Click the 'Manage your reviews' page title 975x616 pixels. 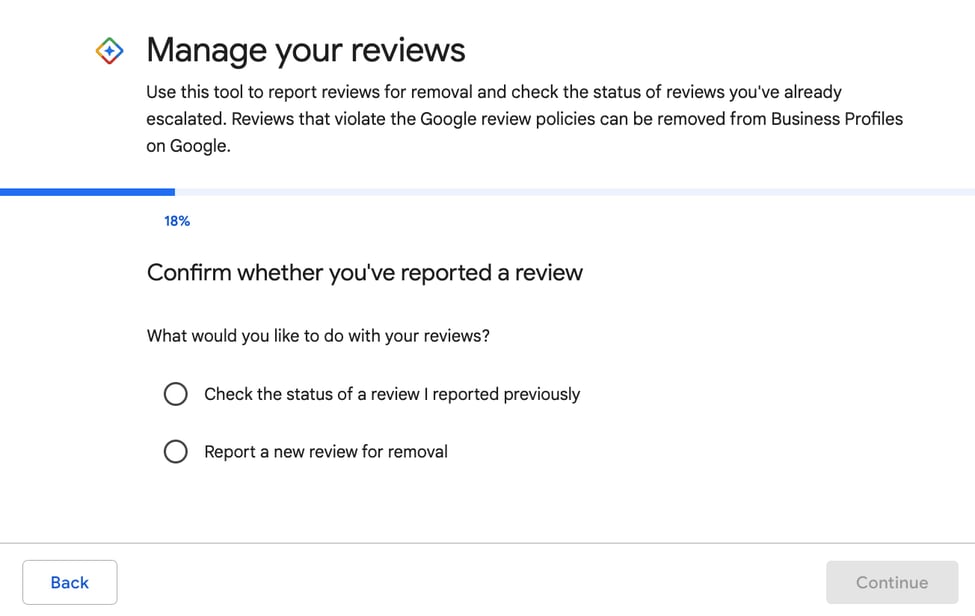[x=305, y=50]
